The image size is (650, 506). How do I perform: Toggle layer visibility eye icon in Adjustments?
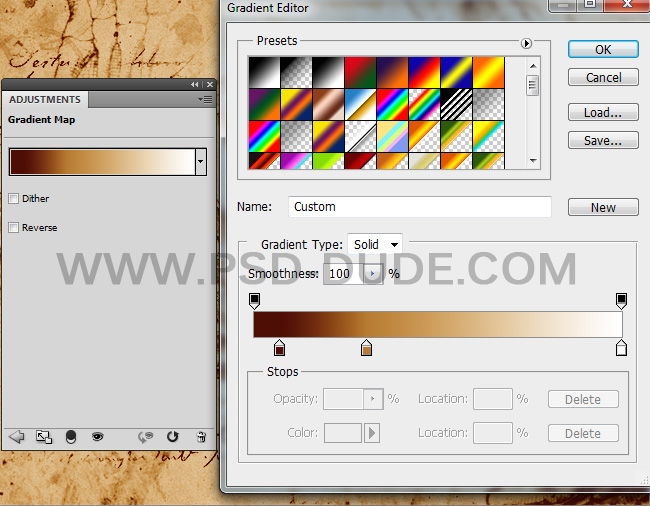97,436
